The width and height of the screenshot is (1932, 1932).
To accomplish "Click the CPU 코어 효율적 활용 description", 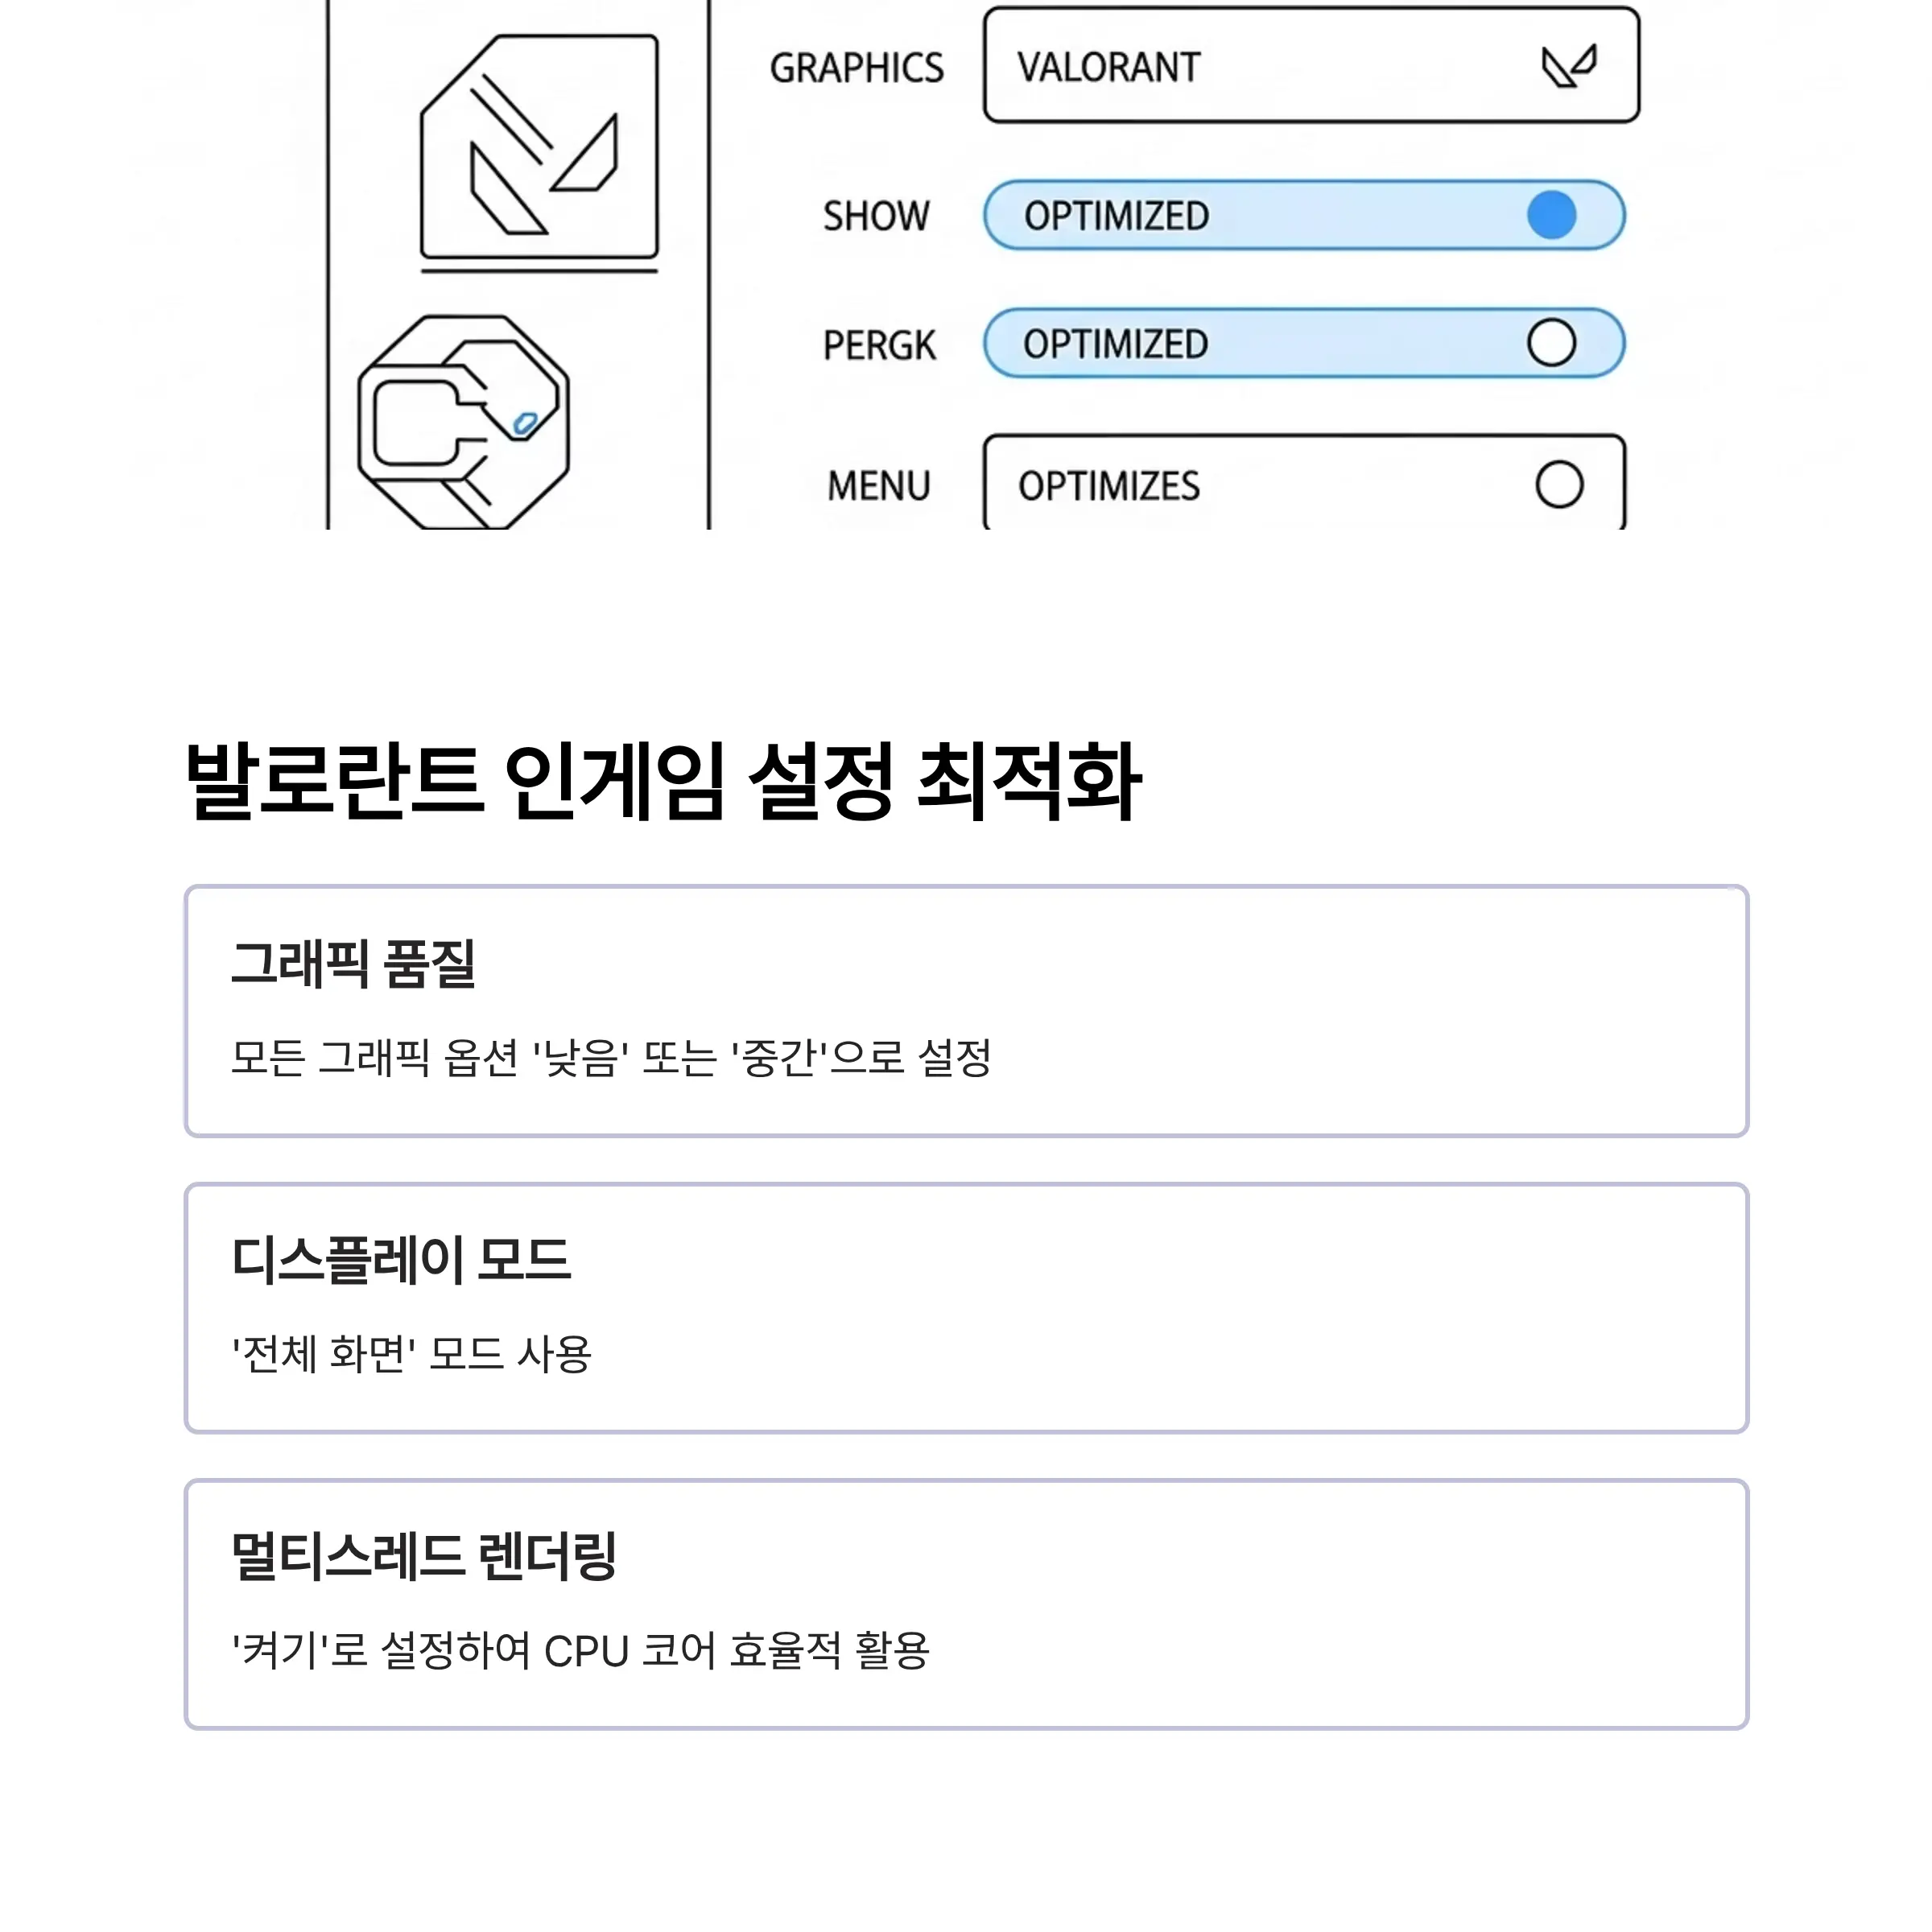I will click(x=737, y=1651).
